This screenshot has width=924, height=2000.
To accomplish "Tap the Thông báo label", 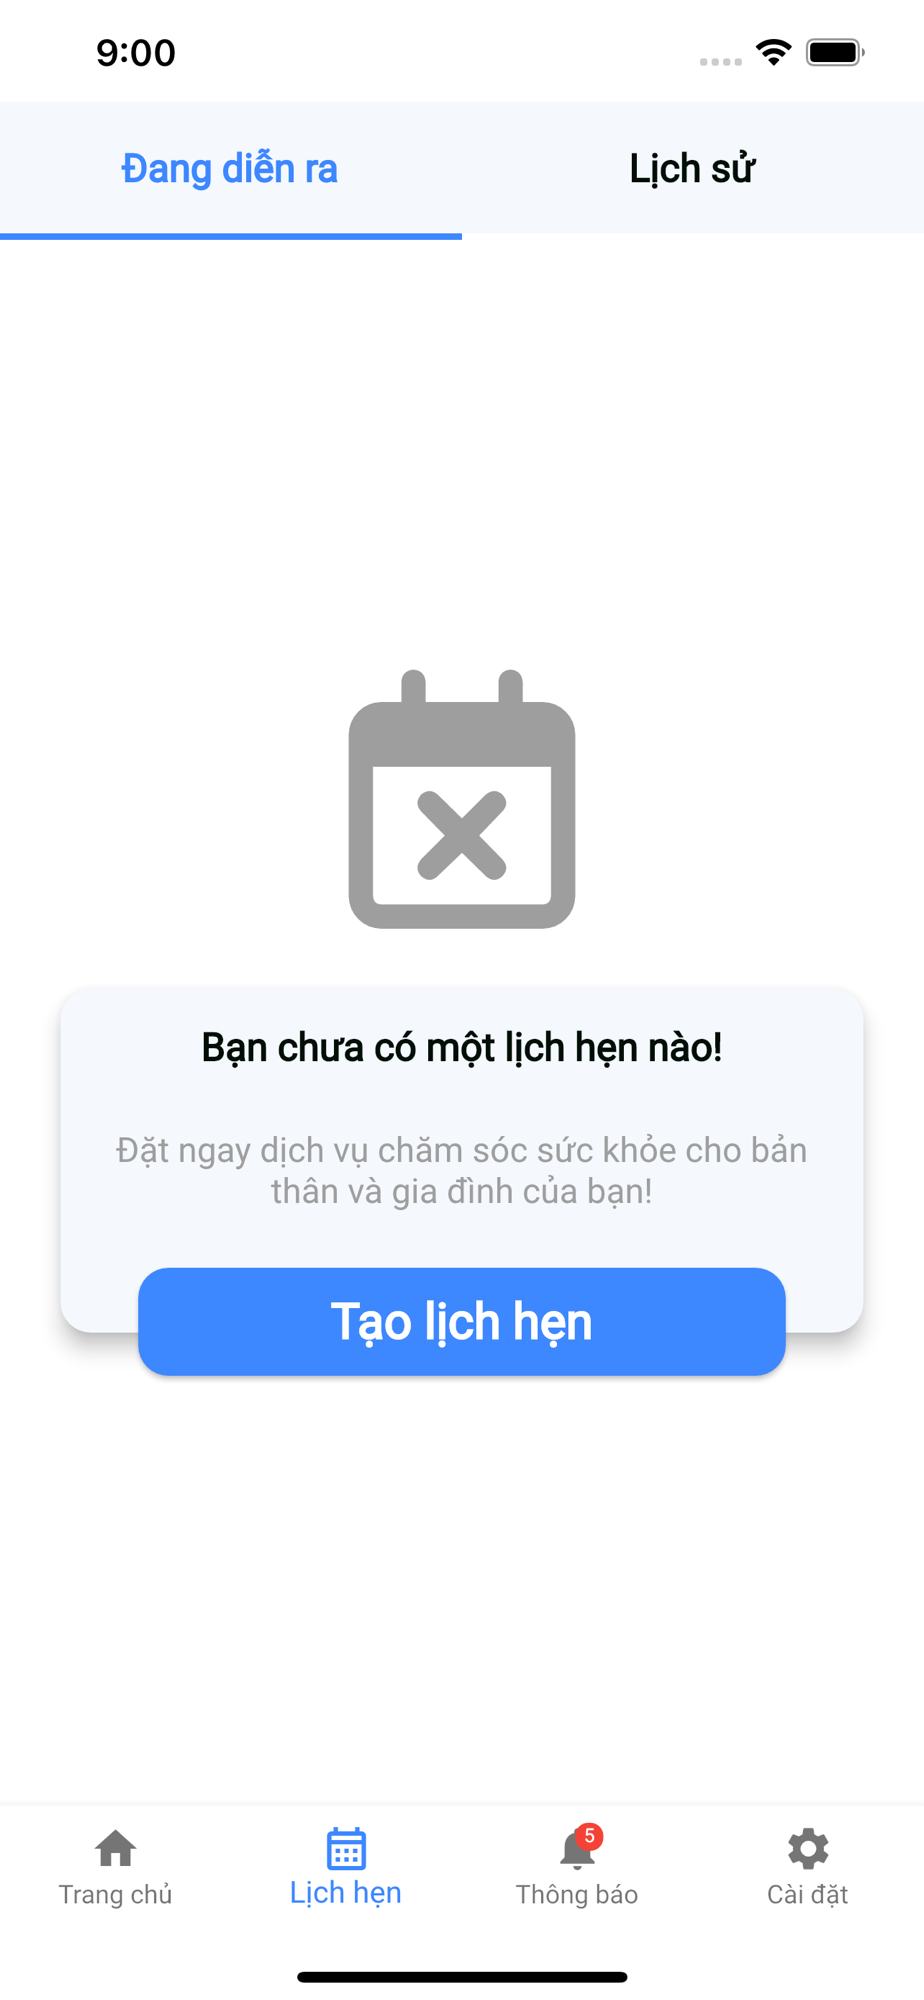I will click(577, 1895).
